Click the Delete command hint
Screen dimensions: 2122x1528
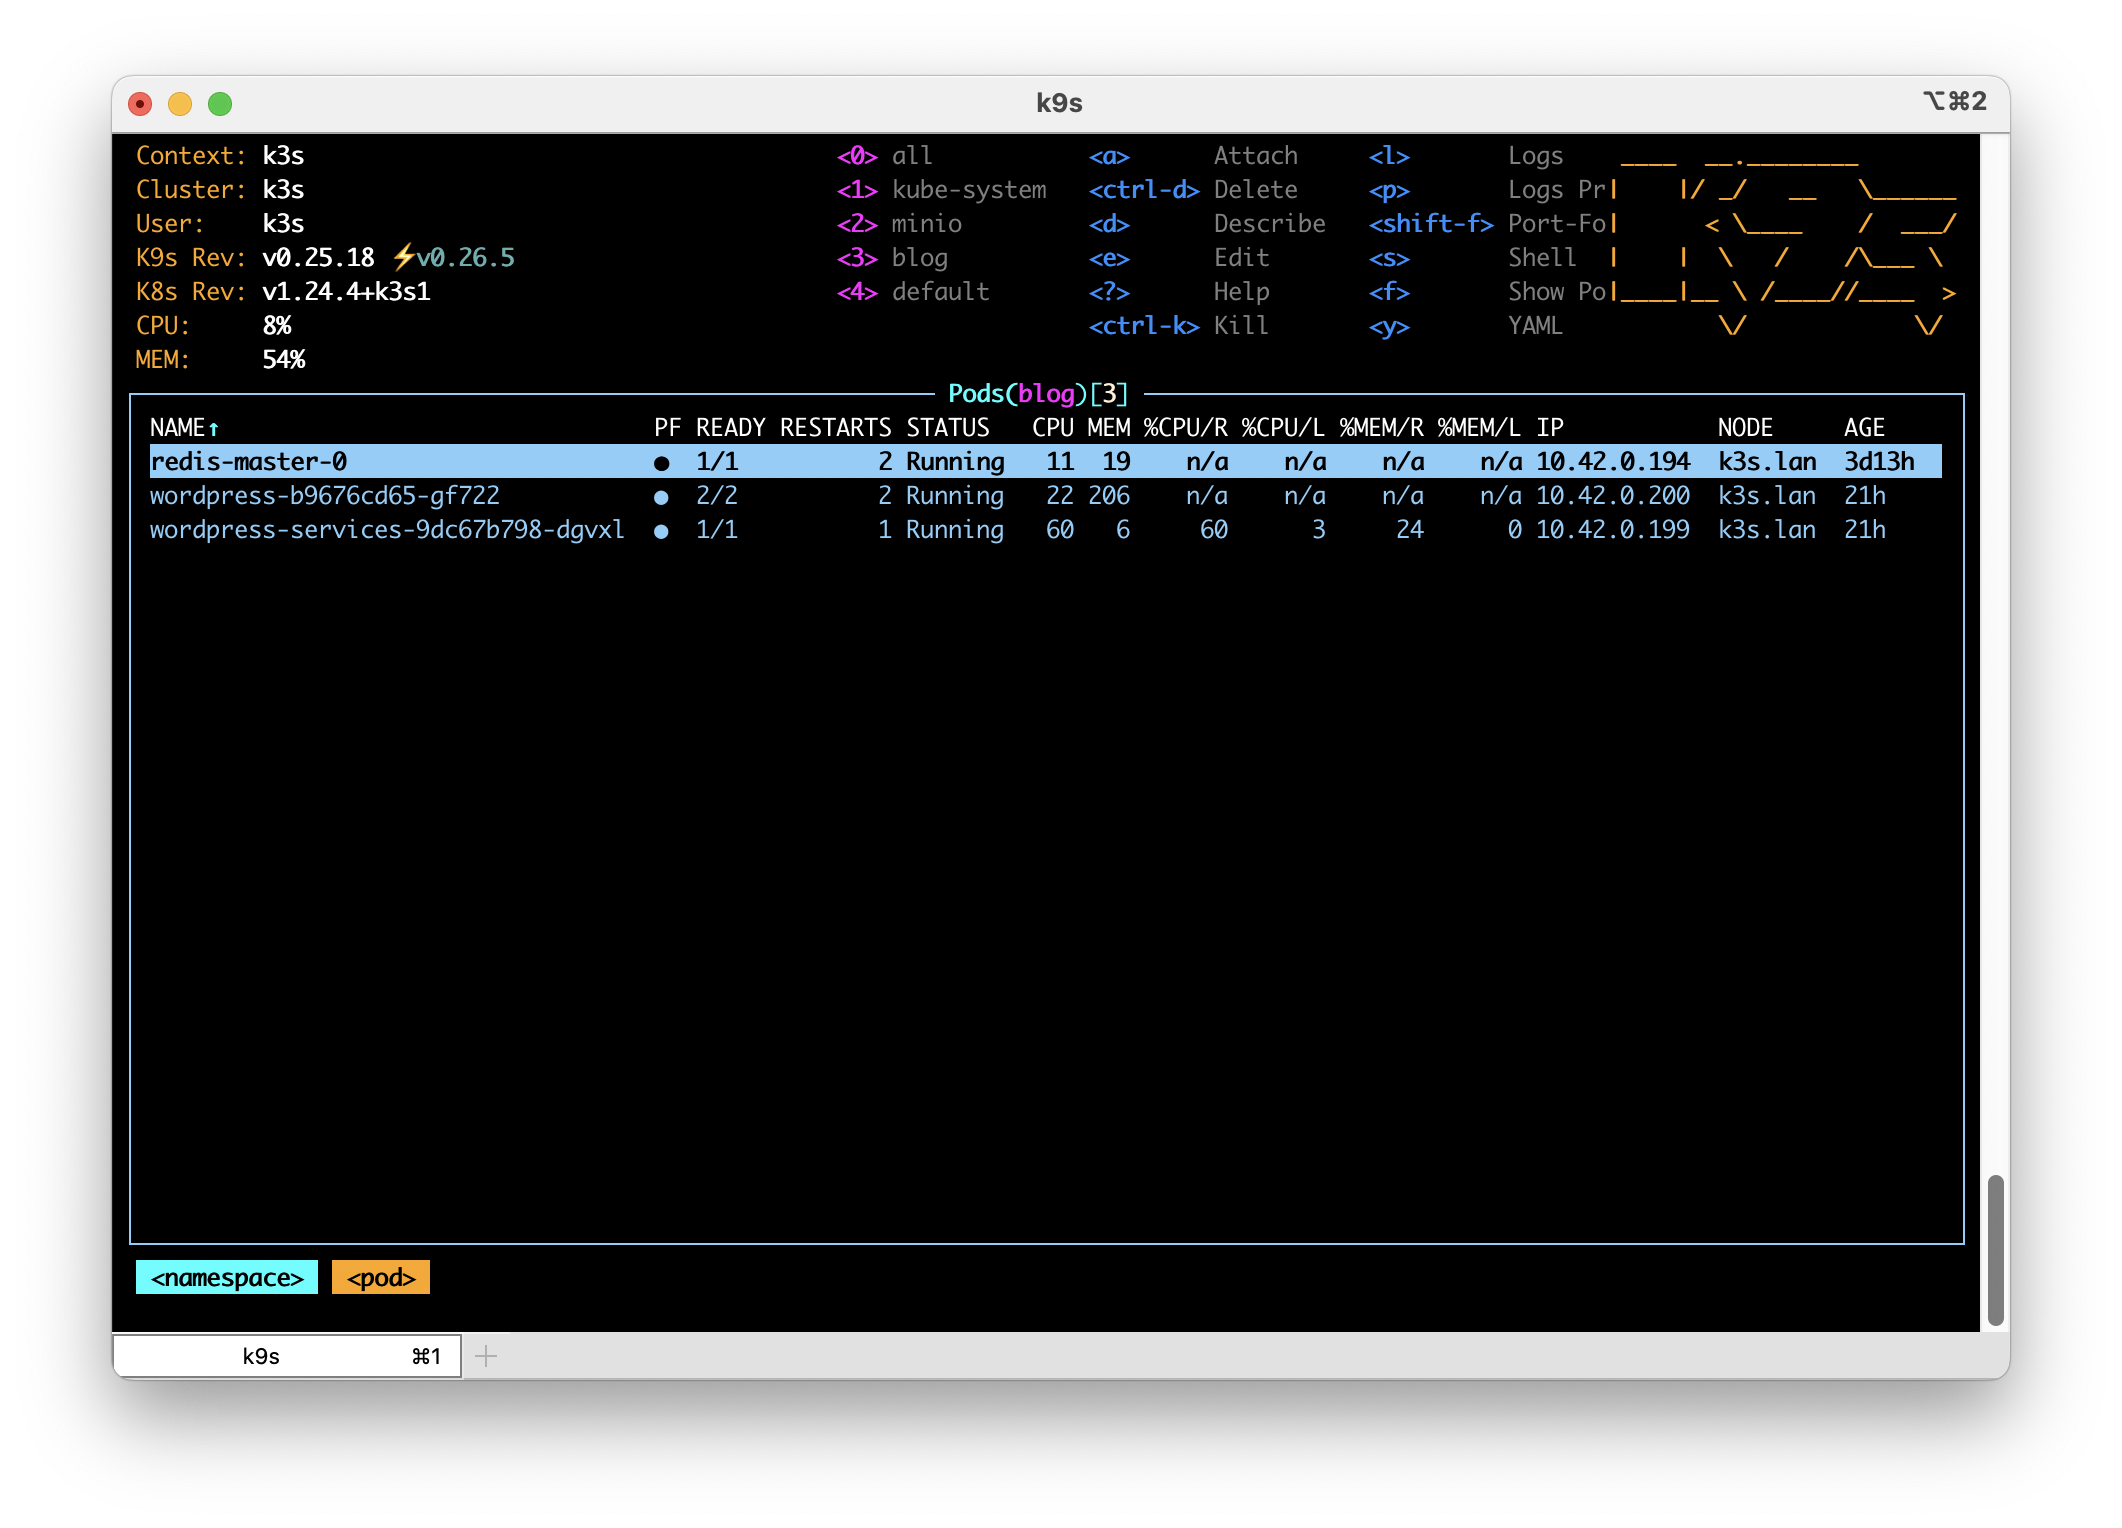click(x=1255, y=189)
